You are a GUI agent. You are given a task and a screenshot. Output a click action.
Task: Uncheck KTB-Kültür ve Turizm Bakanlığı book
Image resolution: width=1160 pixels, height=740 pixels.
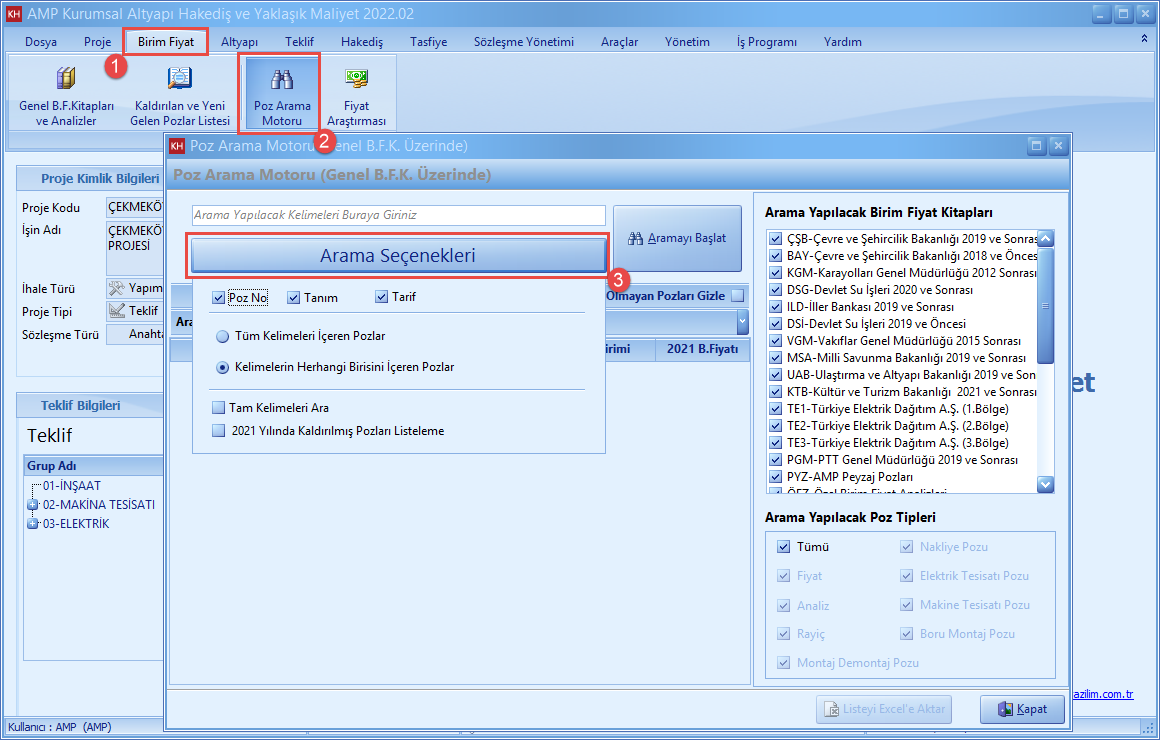775,391
